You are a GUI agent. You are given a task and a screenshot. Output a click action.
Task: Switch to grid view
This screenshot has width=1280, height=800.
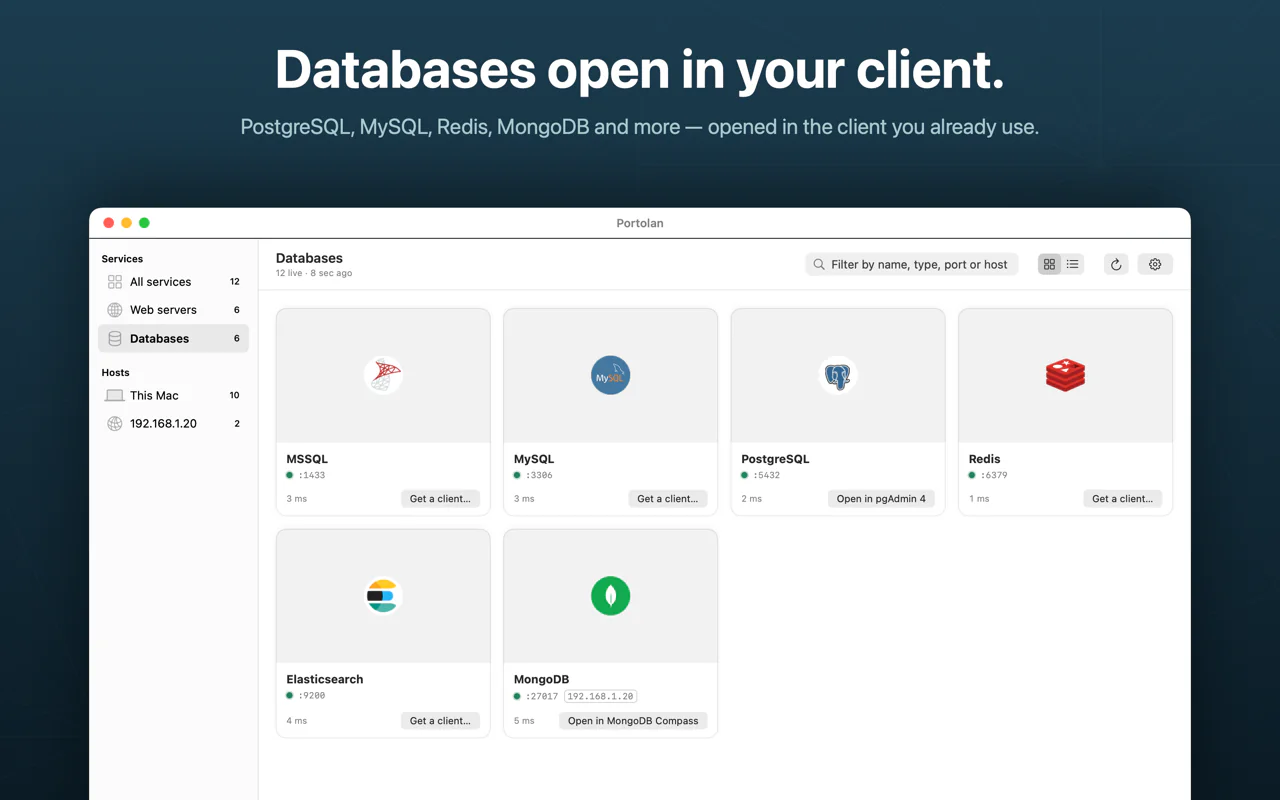point(1049,264)
